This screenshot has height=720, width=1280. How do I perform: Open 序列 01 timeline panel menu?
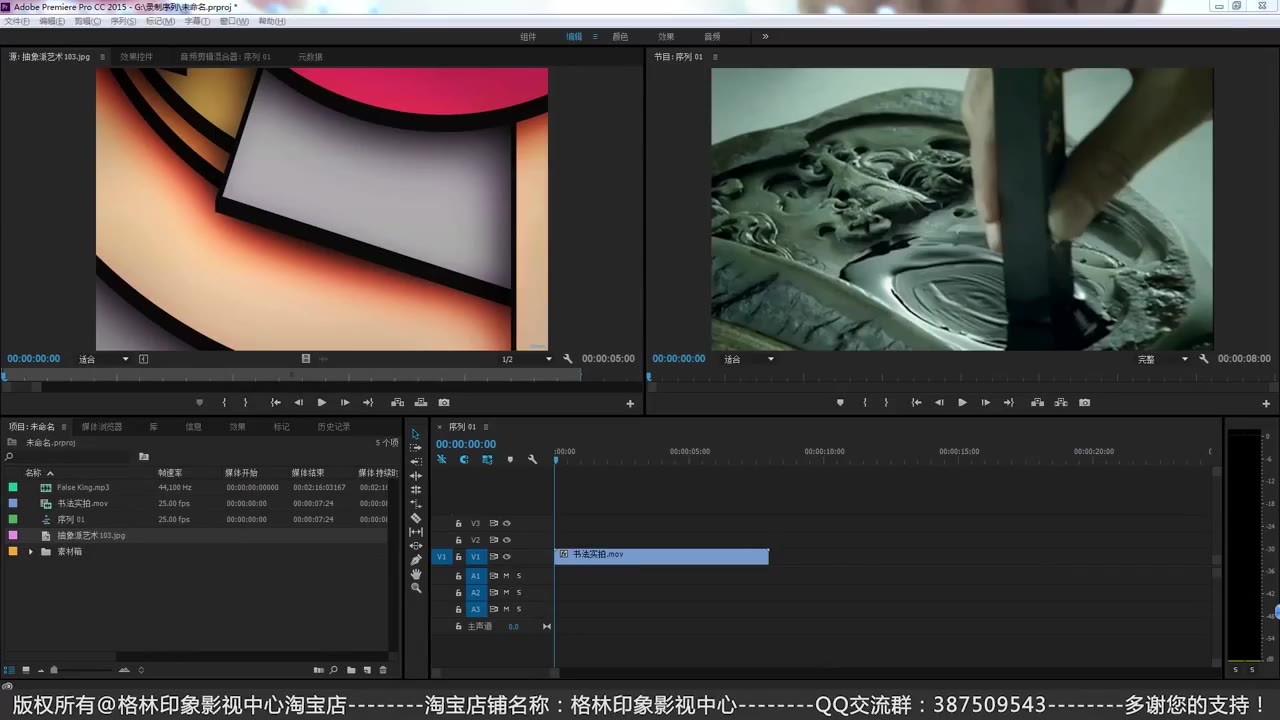click(486, 427)
